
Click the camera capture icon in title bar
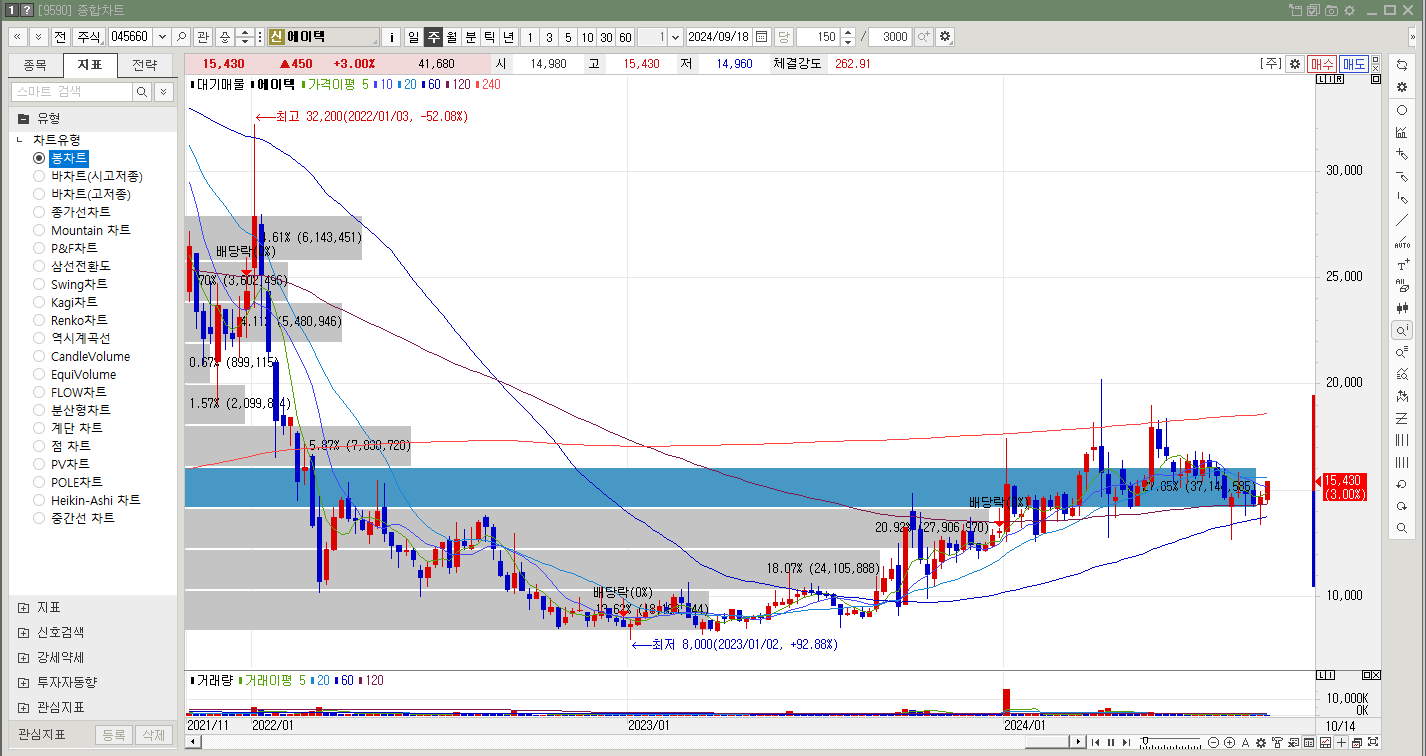(1332, 10)
